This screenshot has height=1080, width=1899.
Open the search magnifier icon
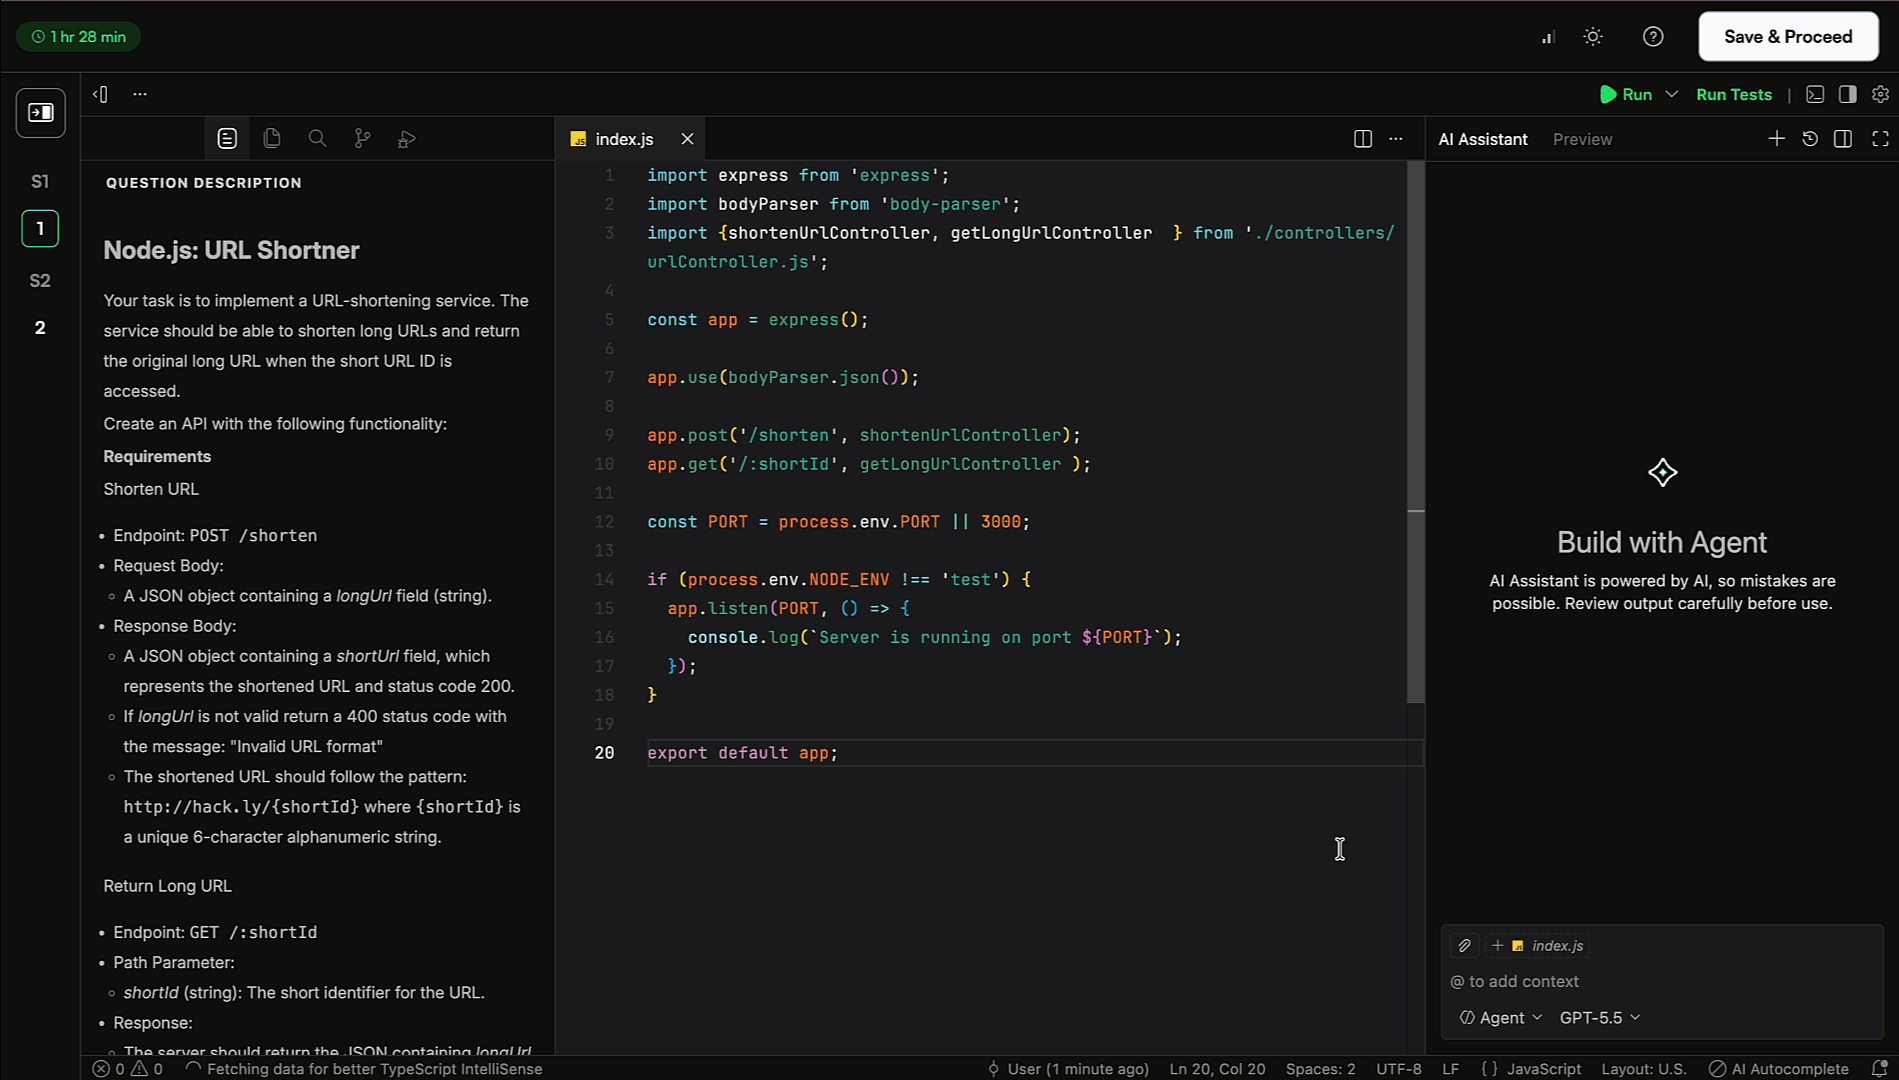coord(317,139)
